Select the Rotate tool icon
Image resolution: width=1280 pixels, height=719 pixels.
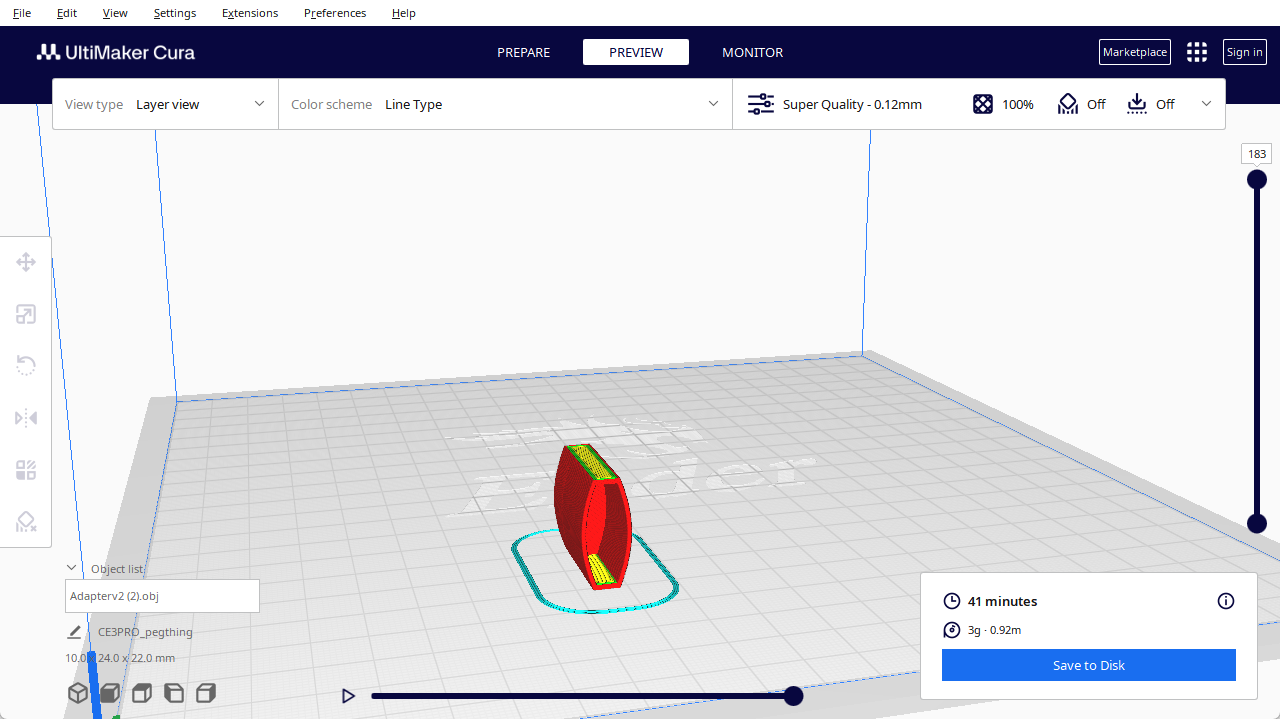coord(26,366)
